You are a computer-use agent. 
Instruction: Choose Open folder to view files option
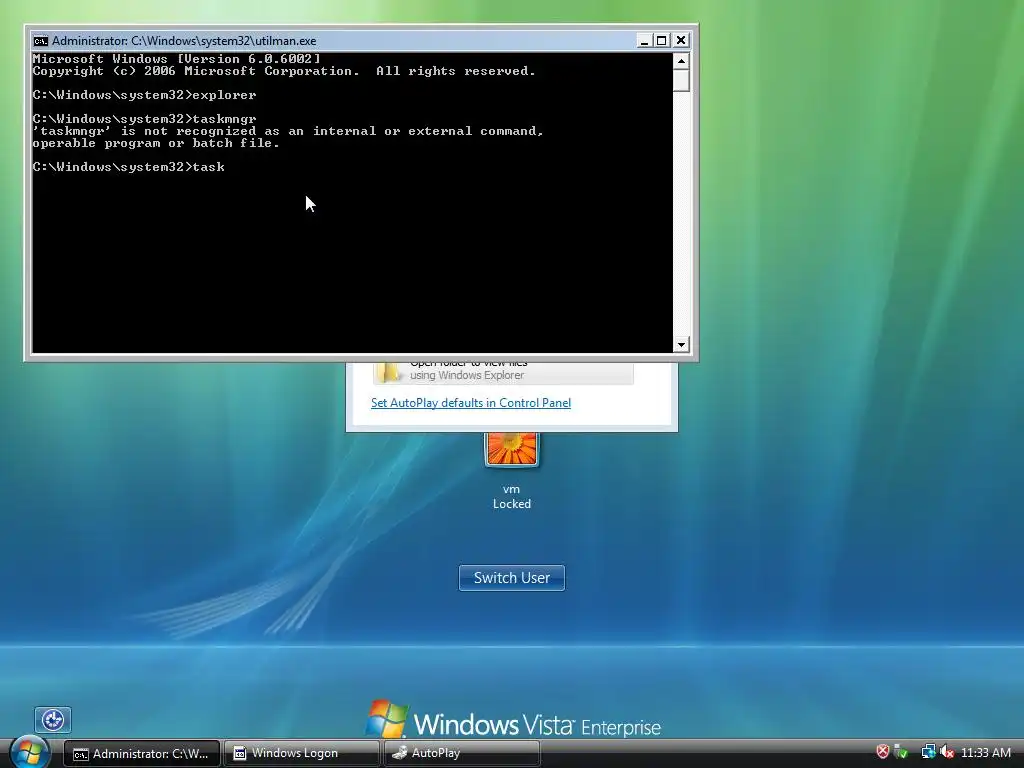[x=503, y=372]
